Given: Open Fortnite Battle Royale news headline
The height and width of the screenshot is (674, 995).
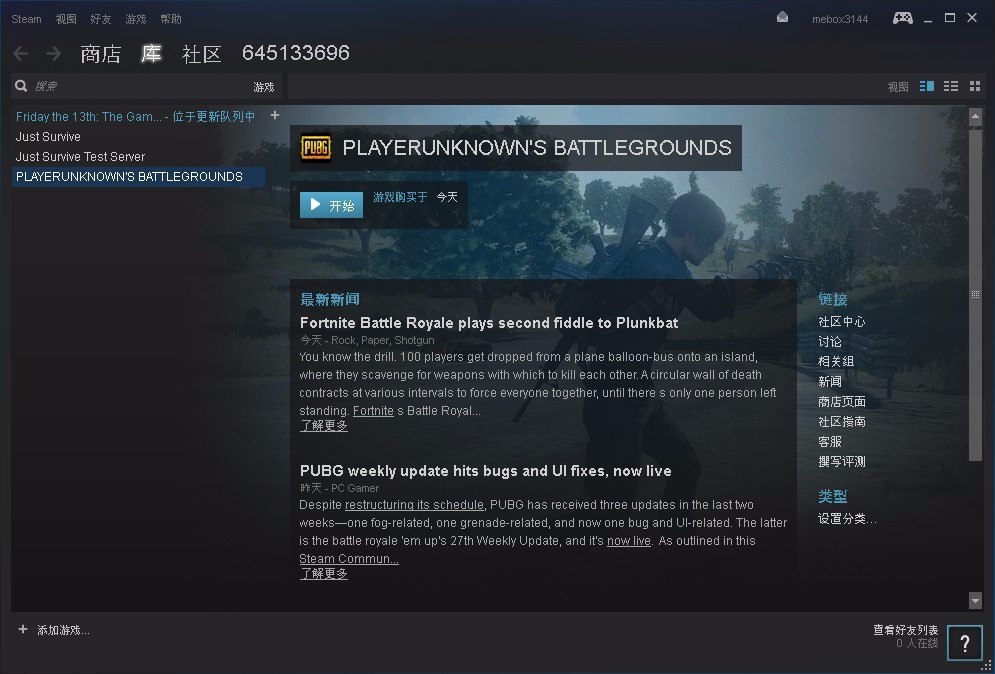Looking at the screenshot, I should [x=489, y=322].
